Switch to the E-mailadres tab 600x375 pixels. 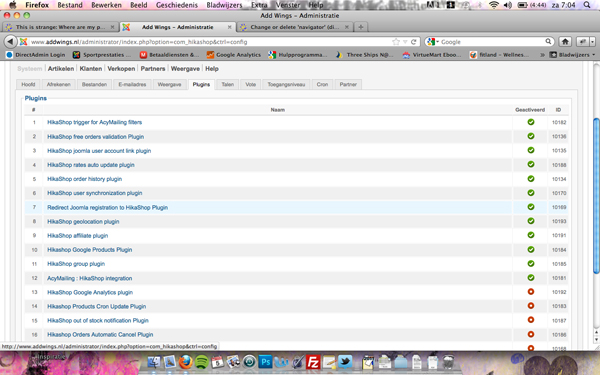pos(132,85)
